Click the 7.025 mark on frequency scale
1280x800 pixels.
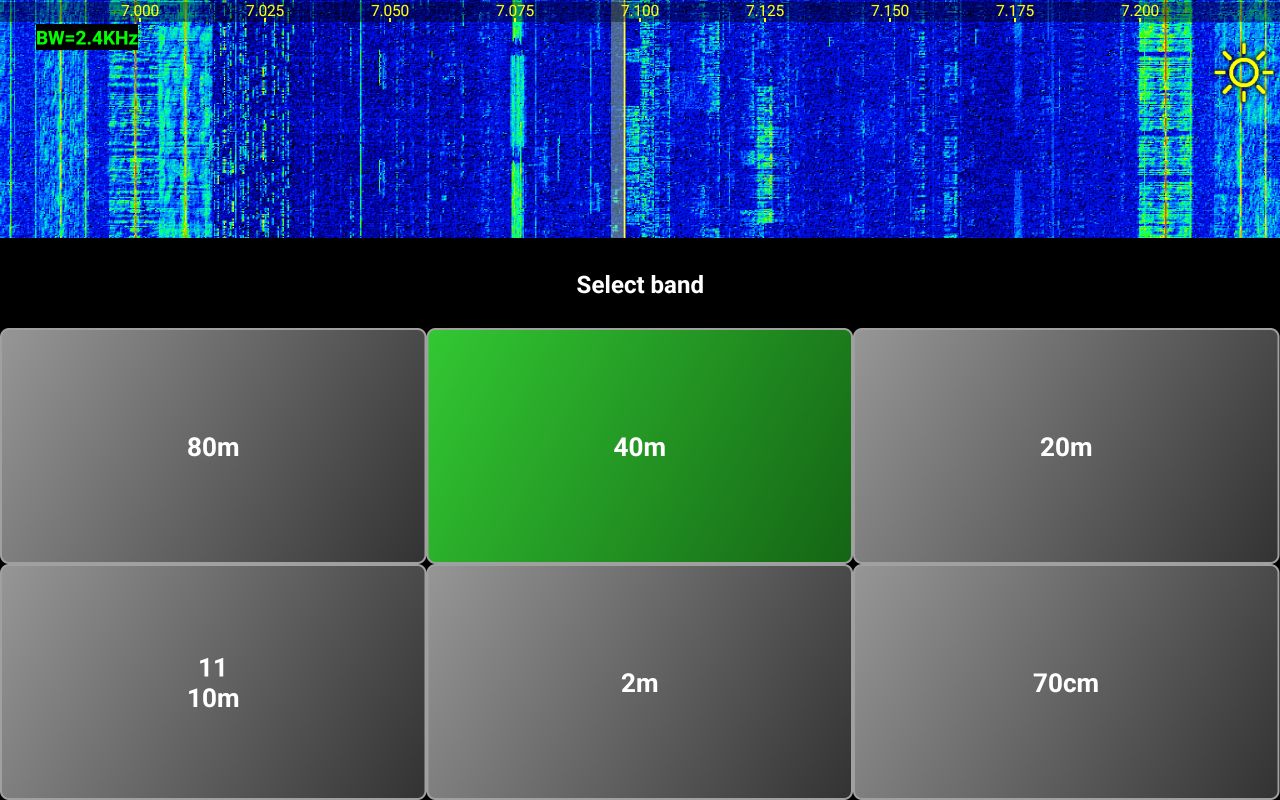[x=265, y=11]
